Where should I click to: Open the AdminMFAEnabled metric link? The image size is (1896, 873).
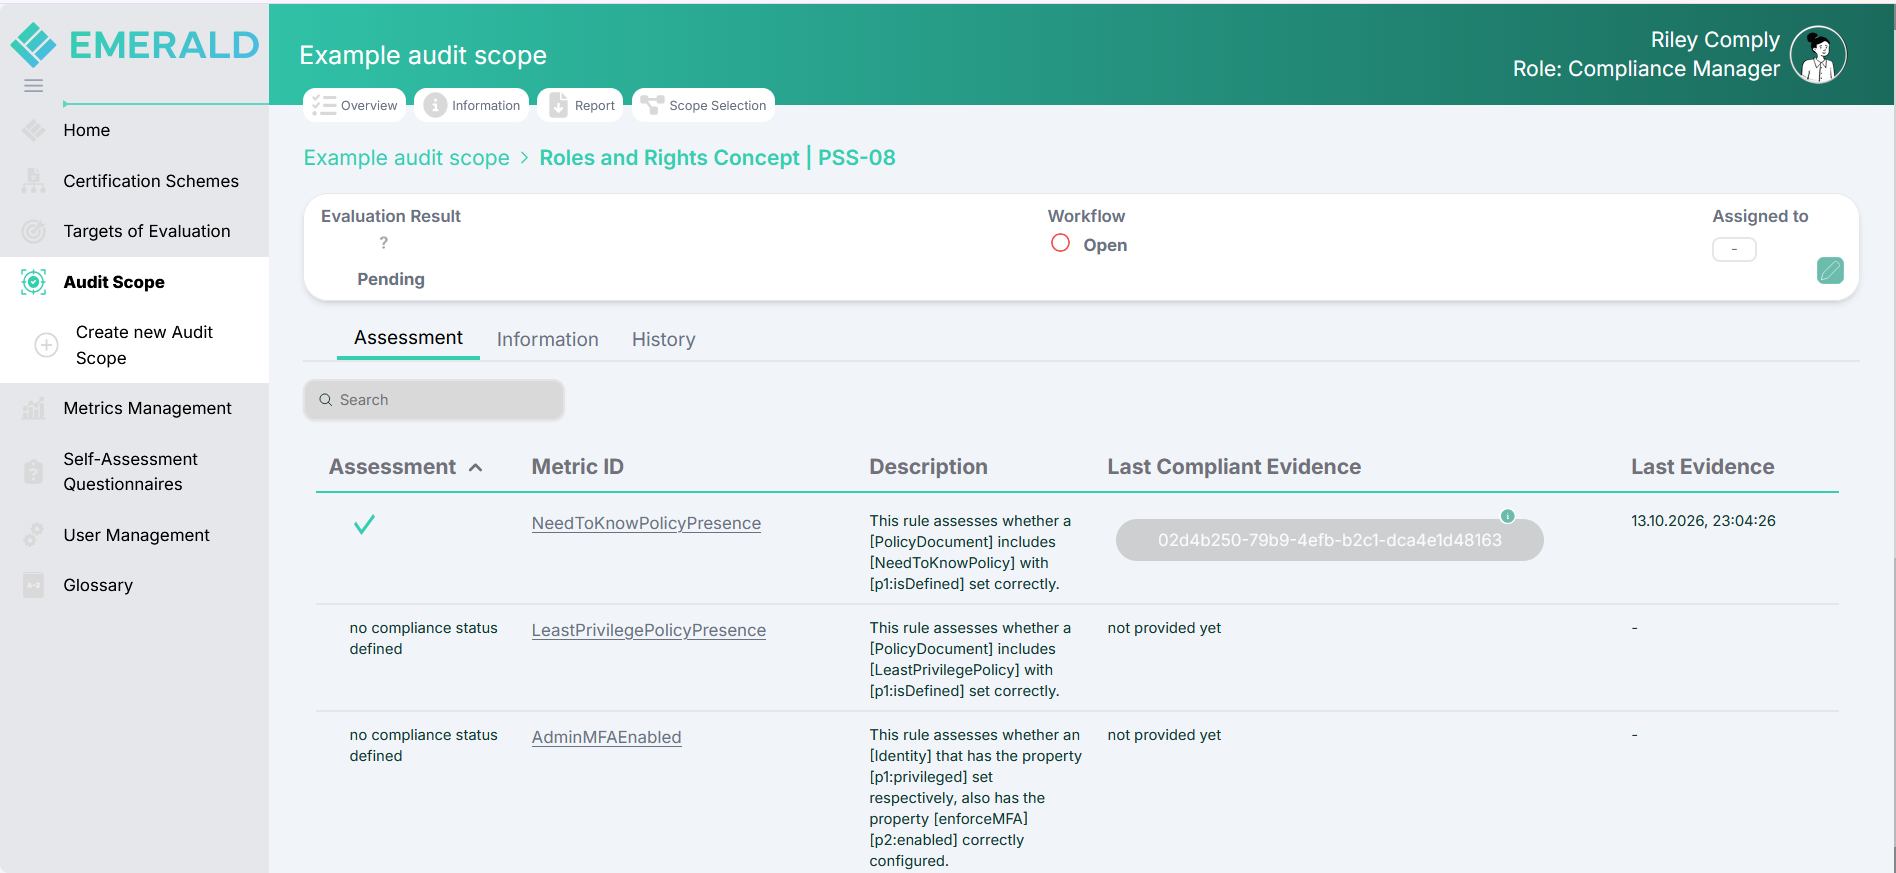click(606, 737)
